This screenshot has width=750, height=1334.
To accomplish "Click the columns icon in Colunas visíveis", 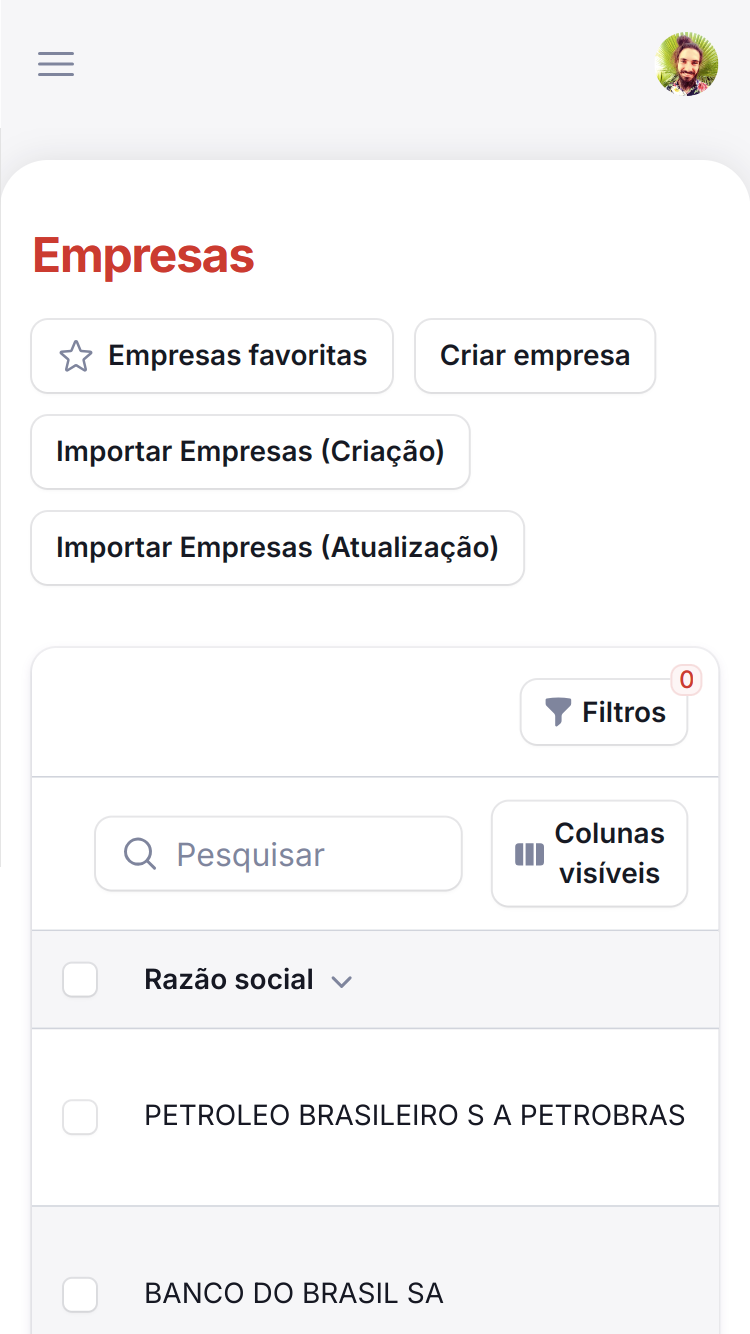I will pyautogui.click(x=529, y=854).
